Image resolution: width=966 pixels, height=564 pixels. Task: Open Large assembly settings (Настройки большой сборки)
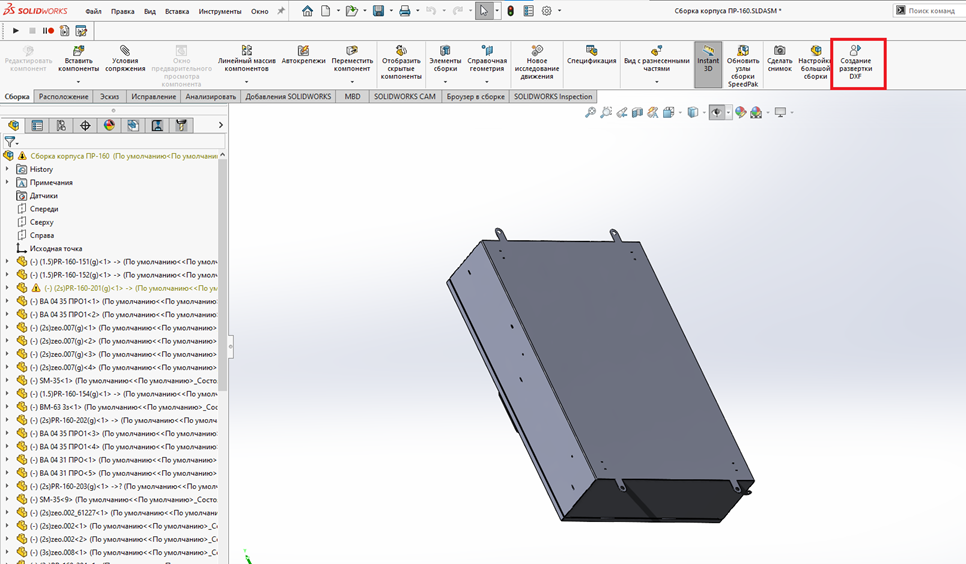click(x=815, y=63)
